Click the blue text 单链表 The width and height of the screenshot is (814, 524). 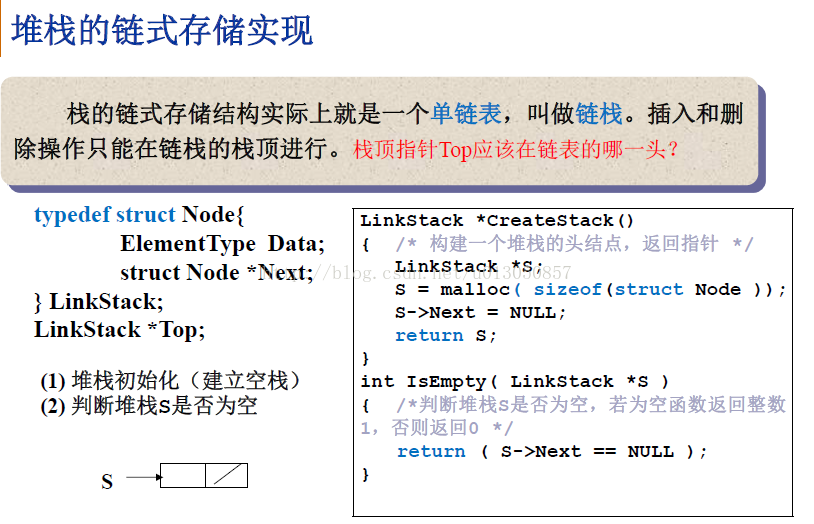[466, 113]
